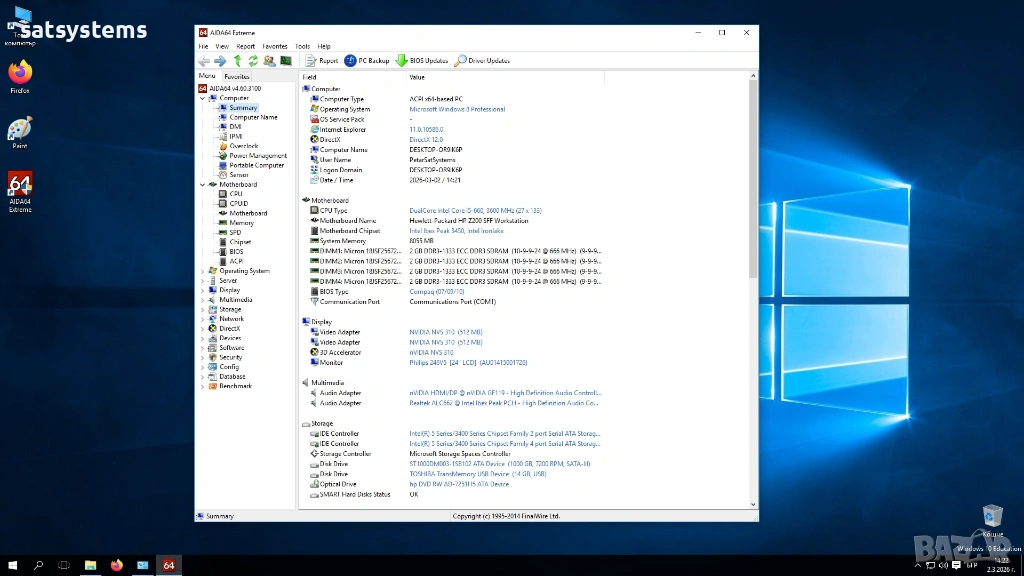Select the Sensor item in the tree
Screen dimensions: 1024x576
coord(239,175)
